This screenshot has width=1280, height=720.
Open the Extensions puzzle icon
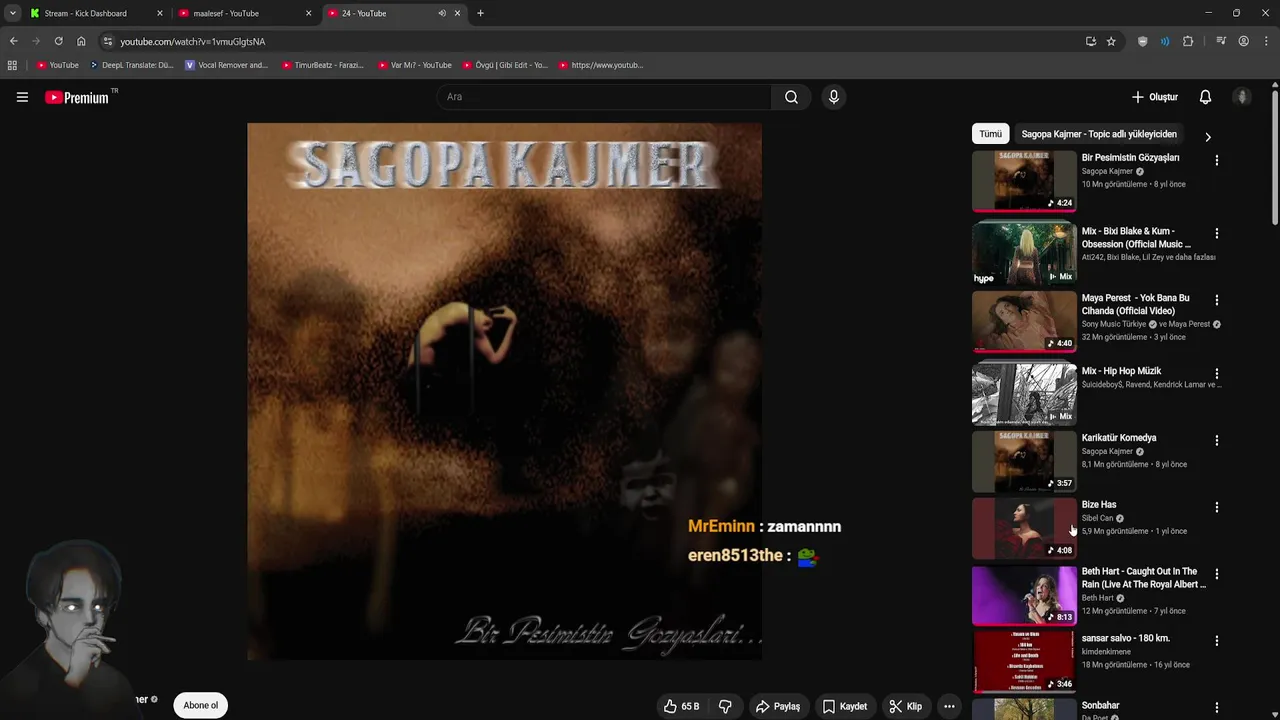point(1188,41)
